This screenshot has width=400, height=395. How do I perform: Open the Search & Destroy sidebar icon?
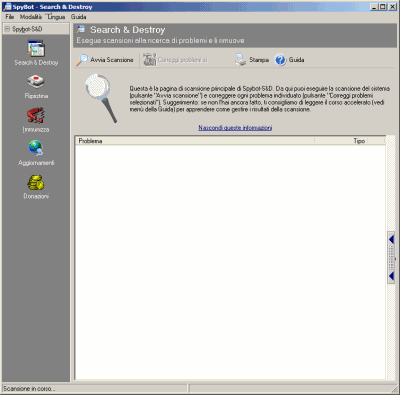36,52
